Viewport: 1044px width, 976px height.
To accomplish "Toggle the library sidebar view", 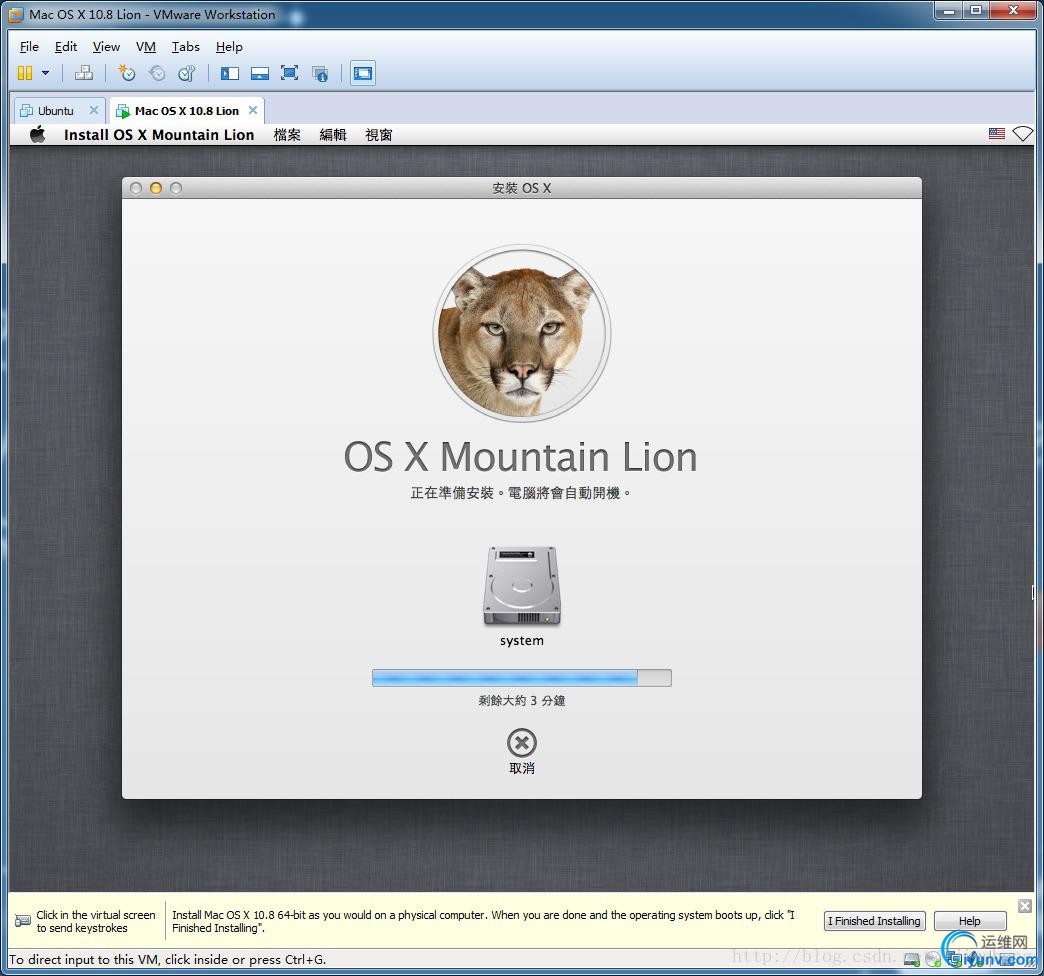I will (230, 73).
